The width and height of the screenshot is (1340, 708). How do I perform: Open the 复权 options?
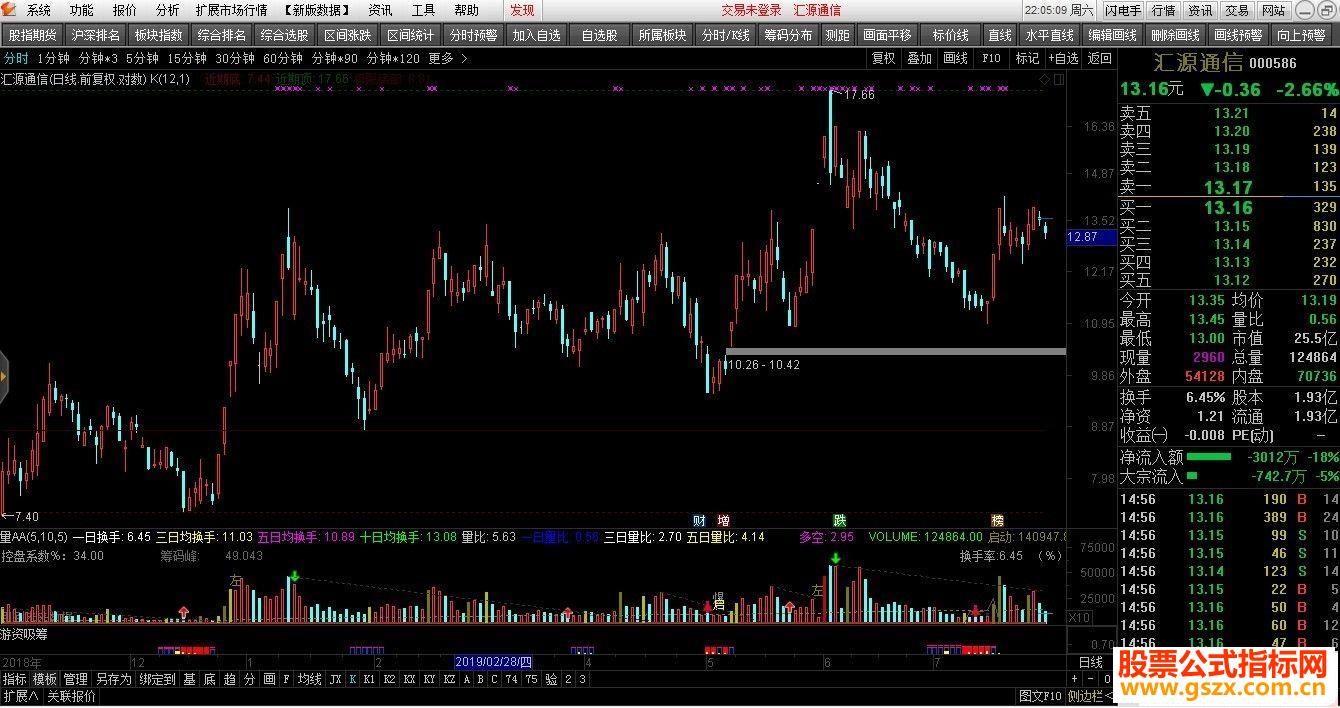tap(884, 58)
